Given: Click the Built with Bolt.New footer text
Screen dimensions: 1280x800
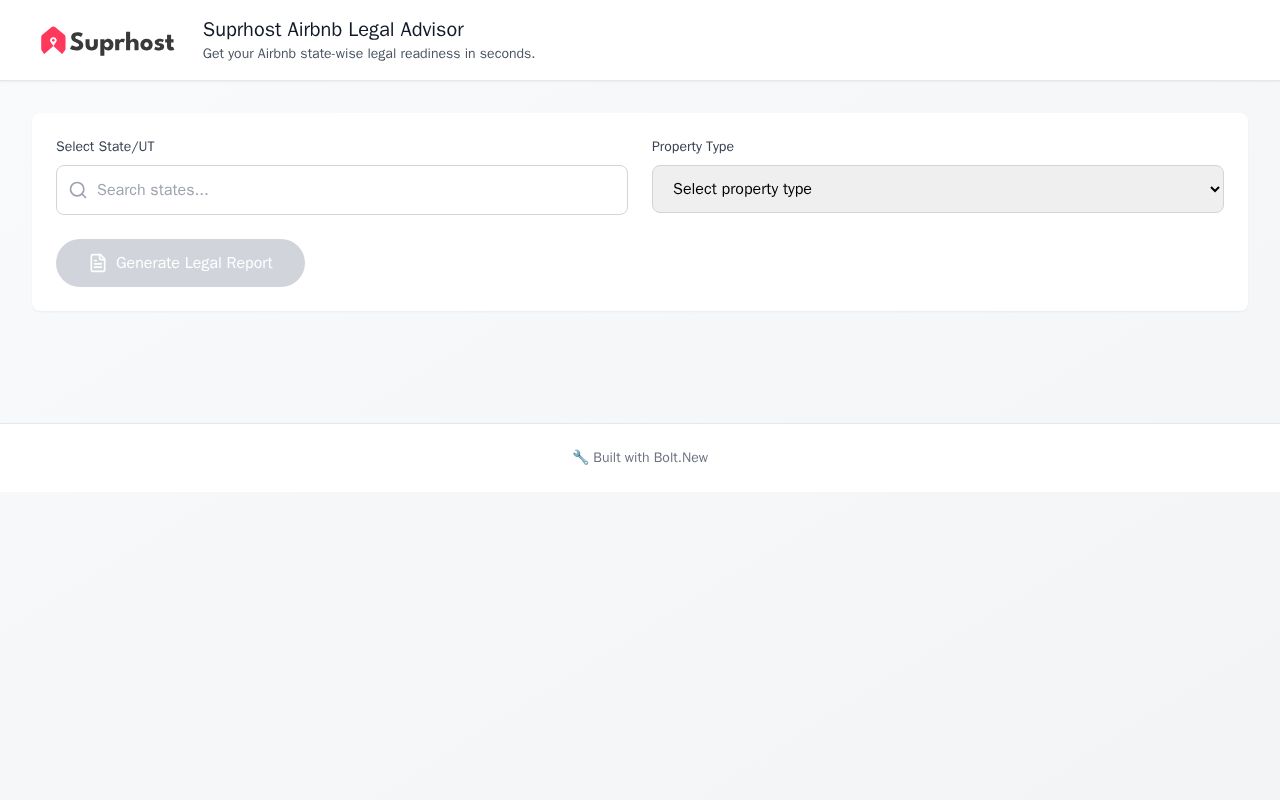Looking at the screenshot, I should 640,458.
